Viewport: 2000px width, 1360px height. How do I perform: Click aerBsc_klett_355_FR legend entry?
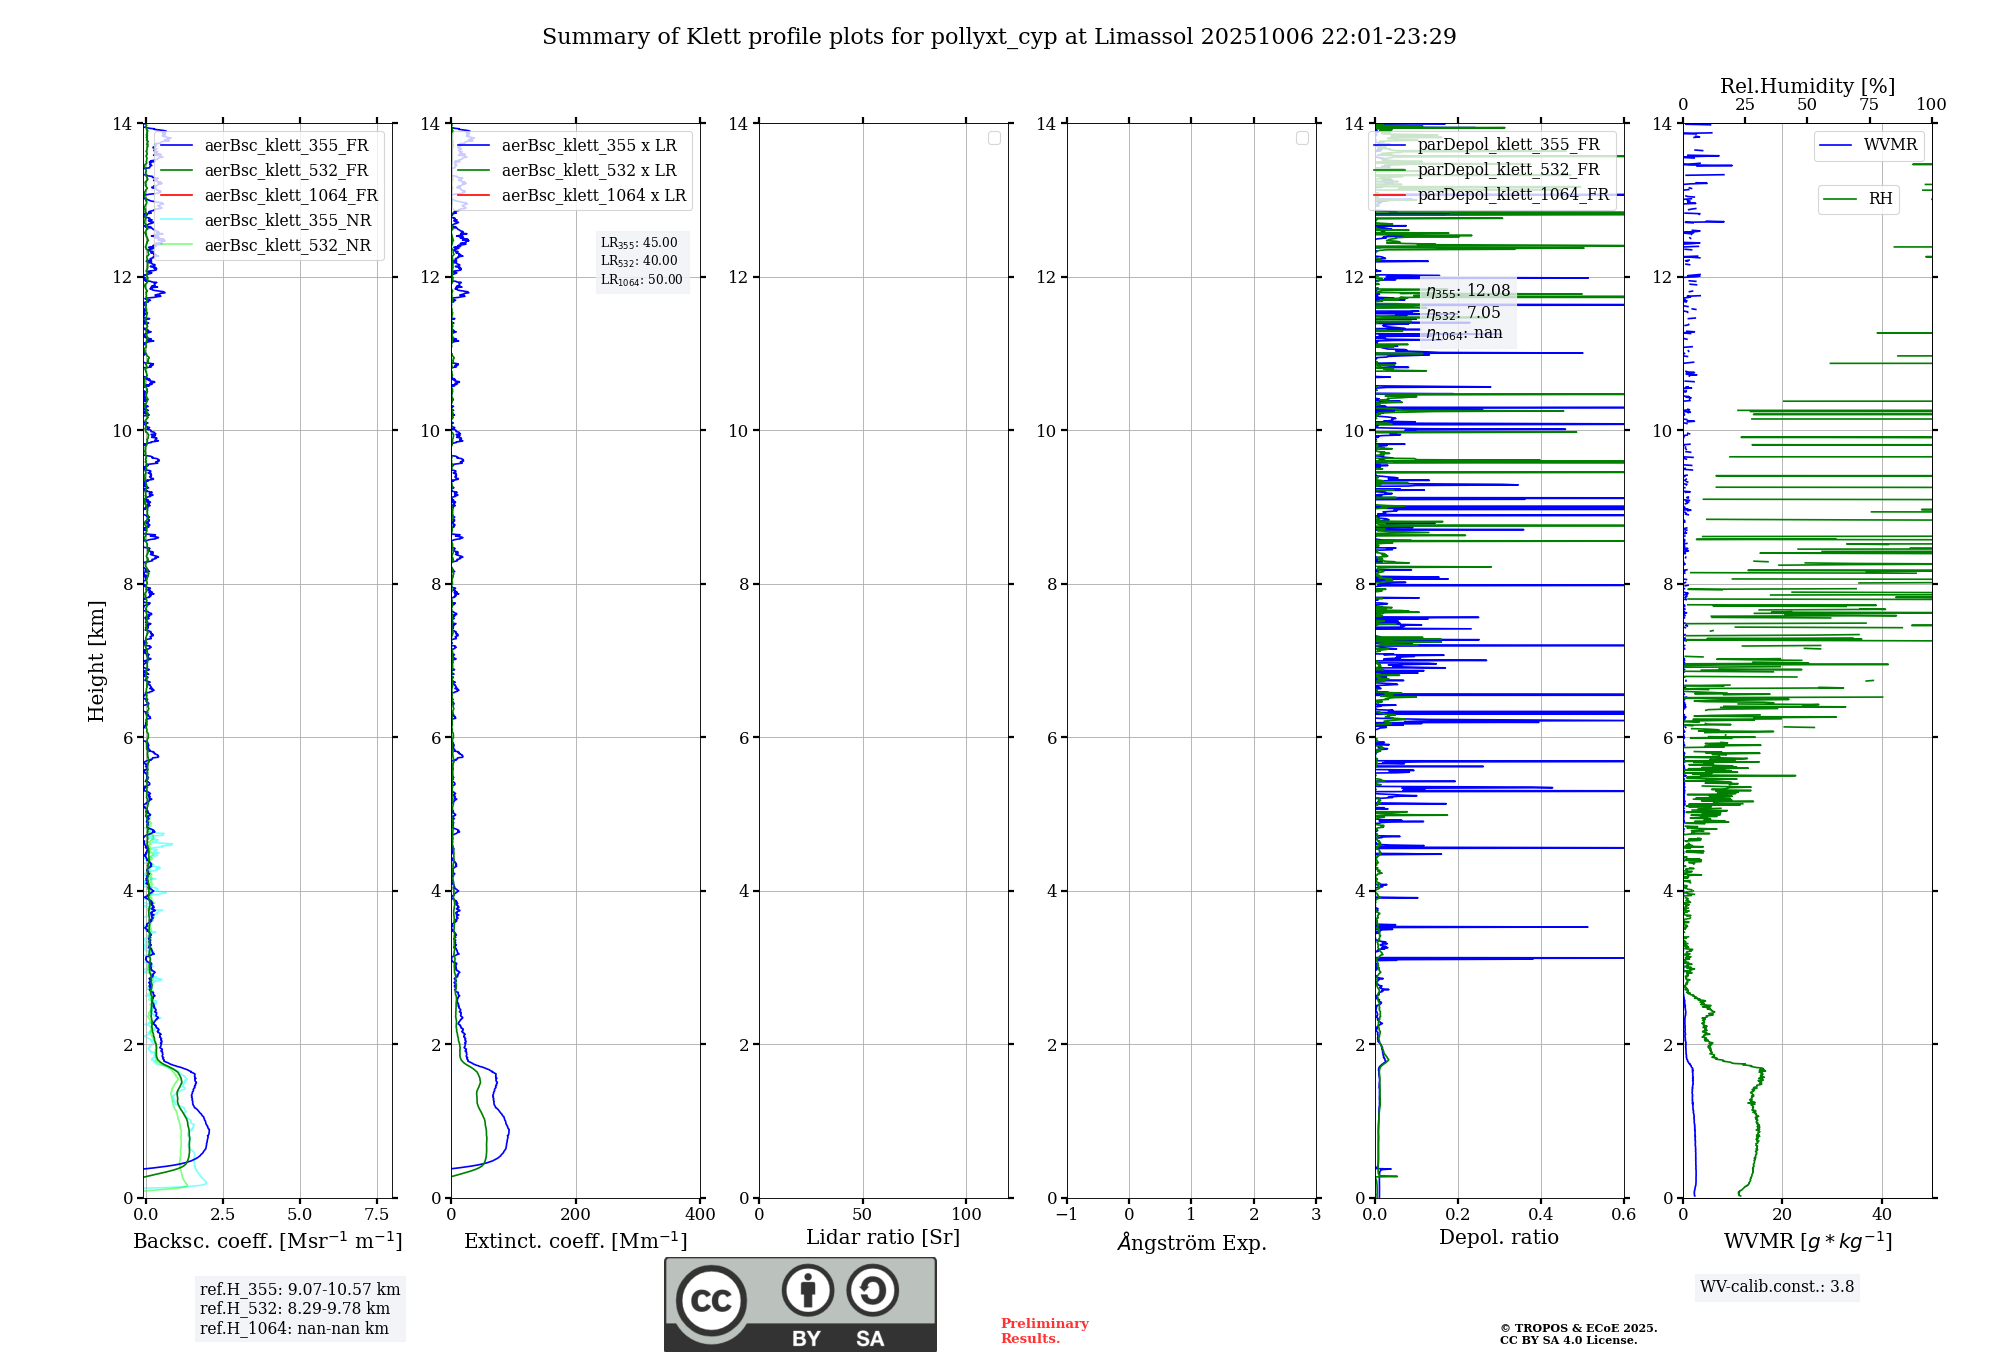pos(286,146)
